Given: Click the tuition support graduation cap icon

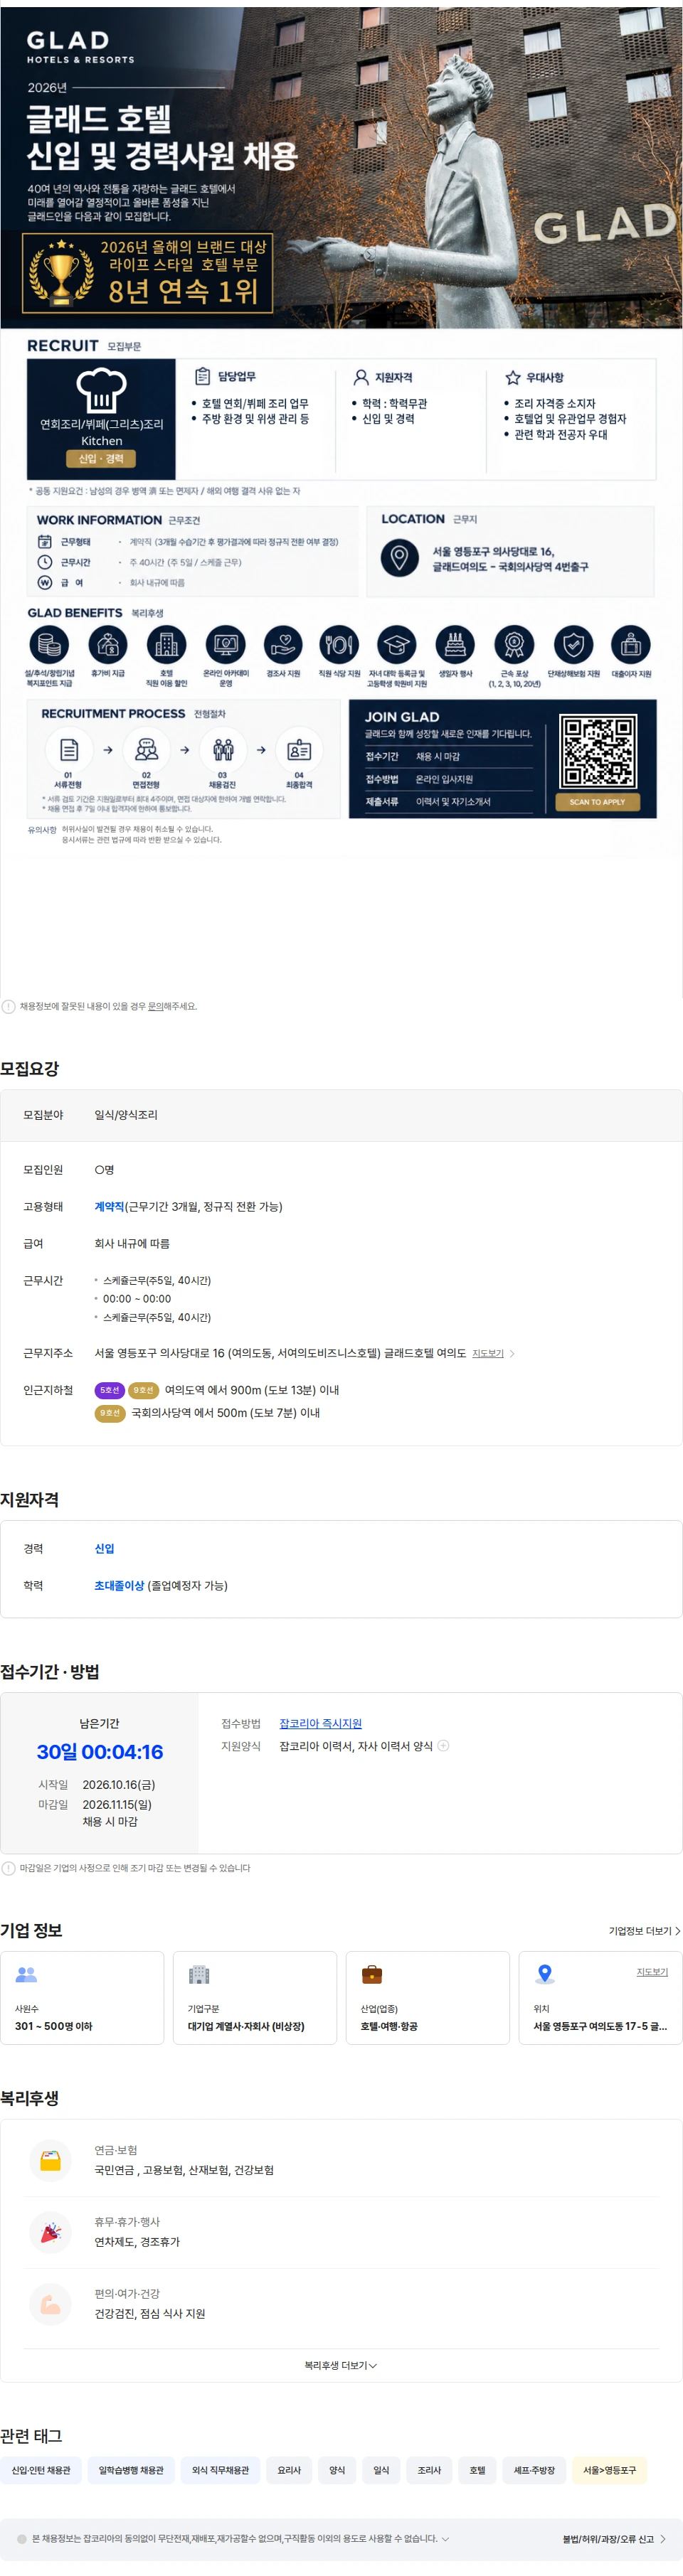Looking at the screenshot, I should [x=396, y=645].
